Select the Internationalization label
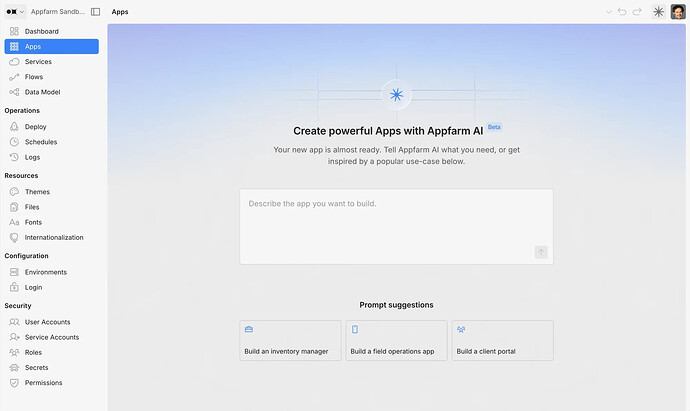 (54, 237)
